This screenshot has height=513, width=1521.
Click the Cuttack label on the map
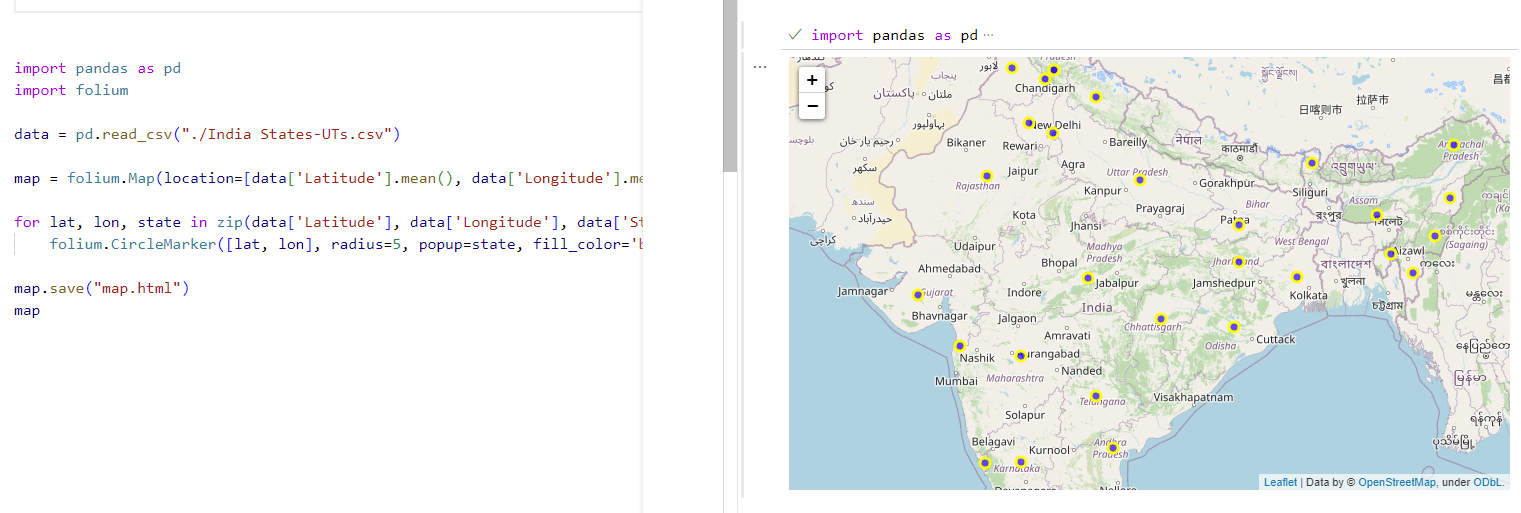tap(1276, 339)
